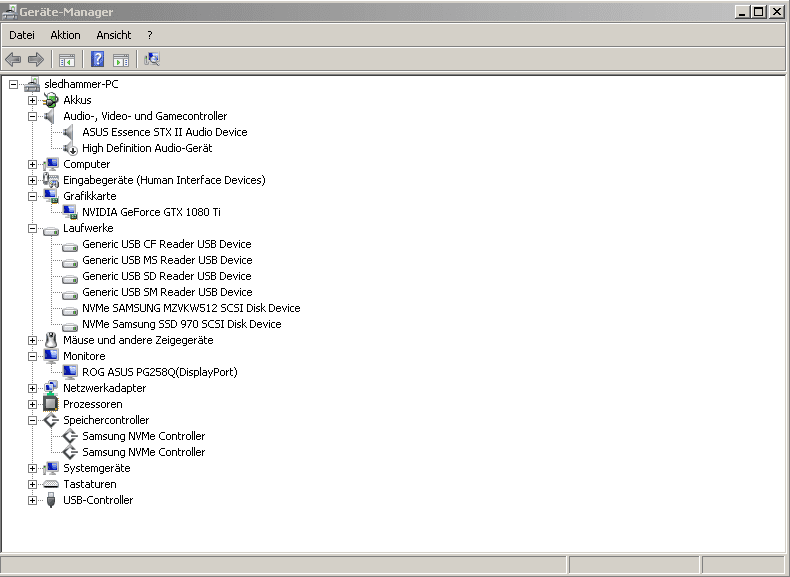Collapse the Laufwerke category
Image resolution: width=790 pixels, height=577 pixels.
32,229
